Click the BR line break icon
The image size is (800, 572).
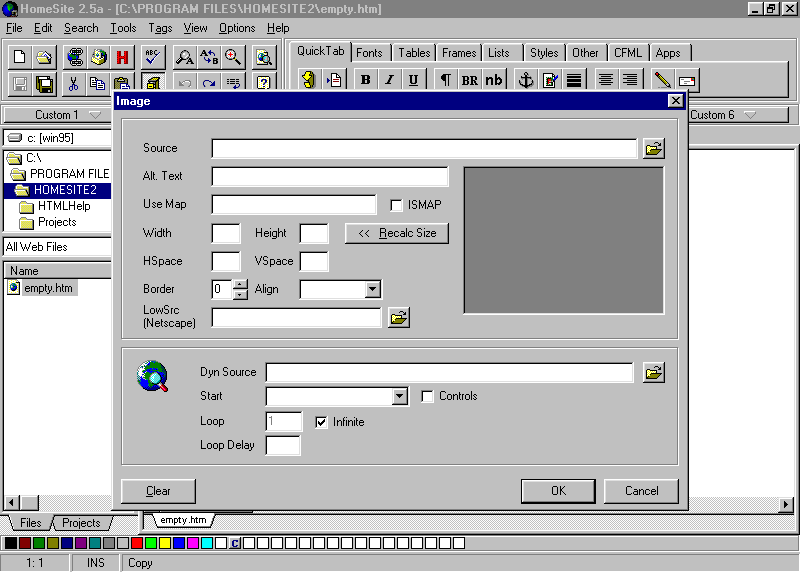[469, 80]
